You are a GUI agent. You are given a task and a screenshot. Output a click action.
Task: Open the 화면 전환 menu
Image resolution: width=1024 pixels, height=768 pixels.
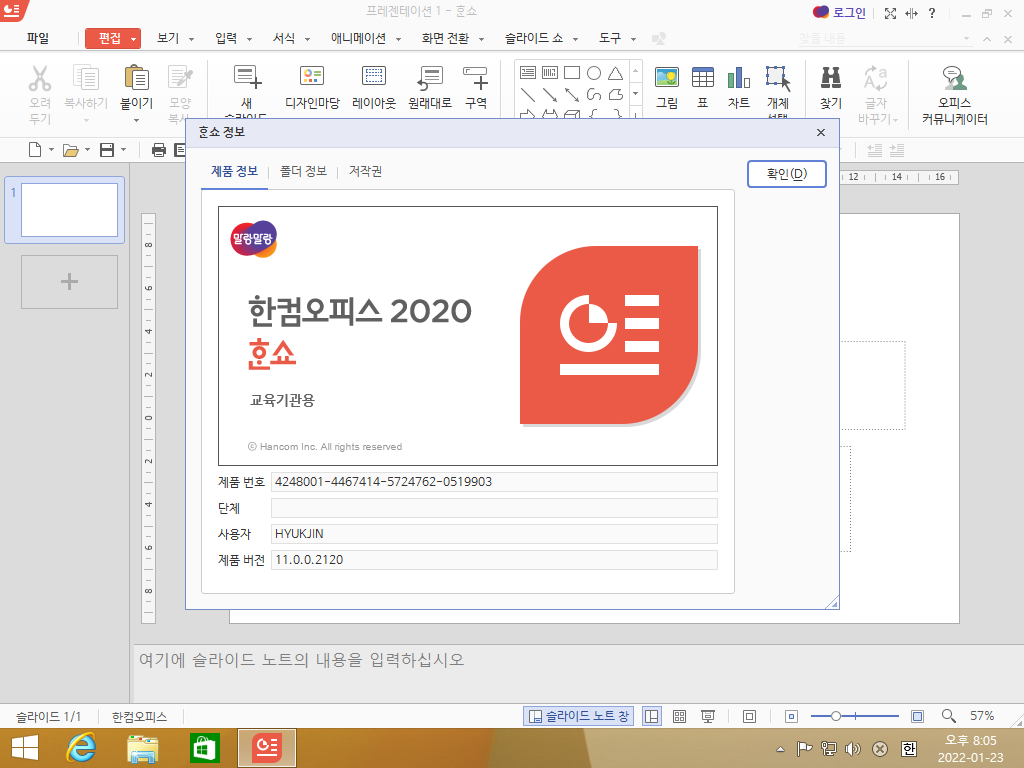click(x=445, y=39)
